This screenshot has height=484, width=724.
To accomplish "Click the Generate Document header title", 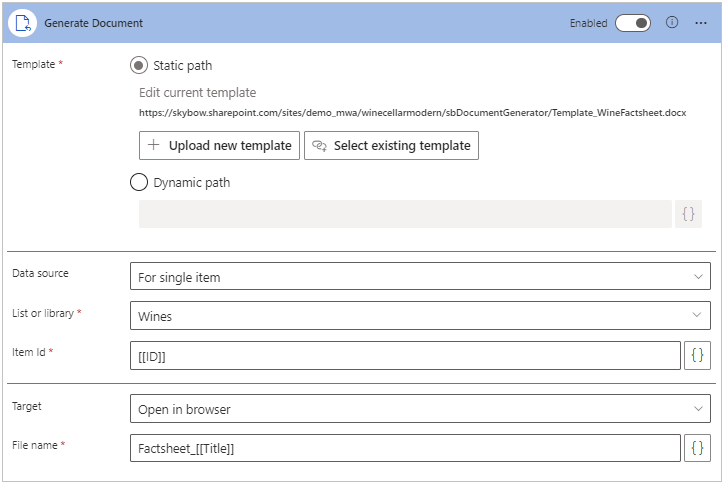I will [x=94, y=23].
